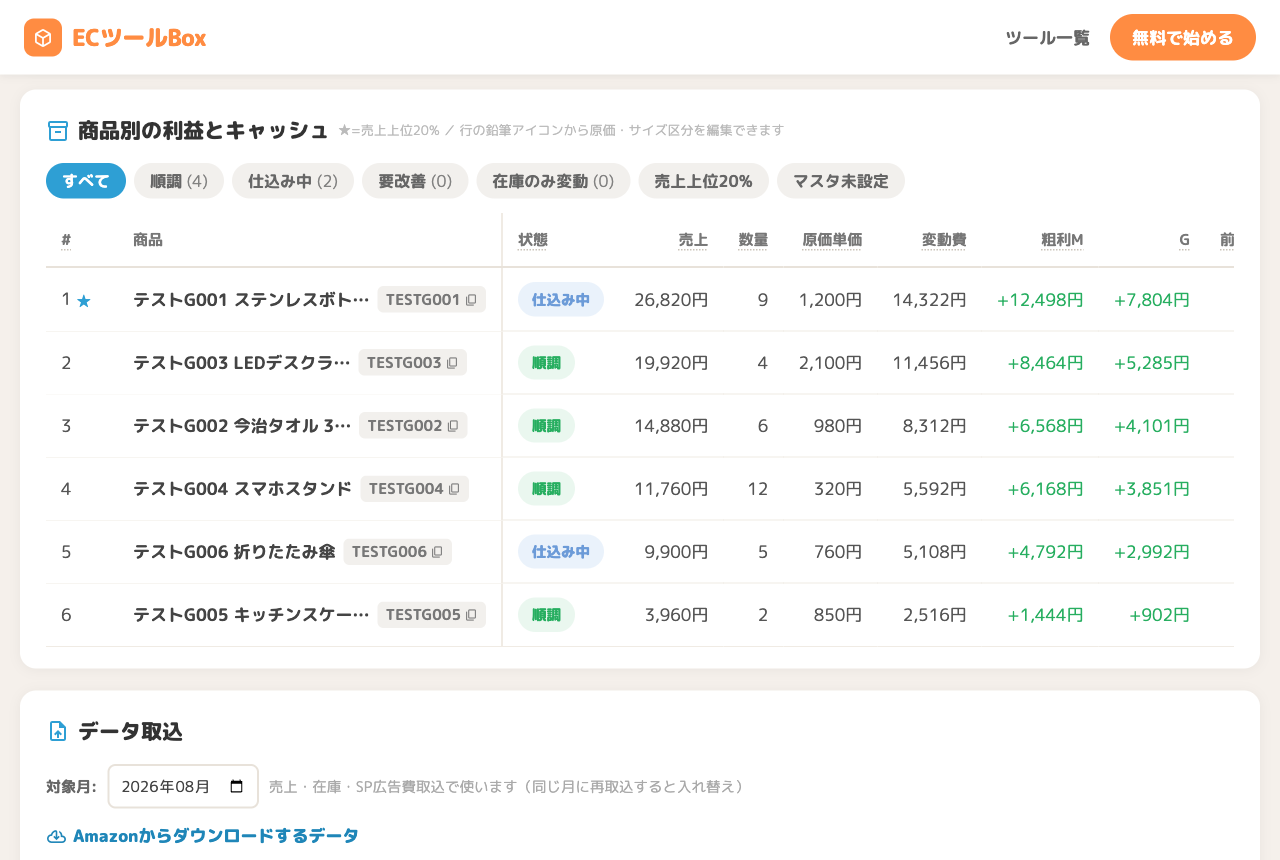Click the +902円 value in row 6
Image resolution: width=1280 pixels, height=860 pixels.
coord(1159,614)
